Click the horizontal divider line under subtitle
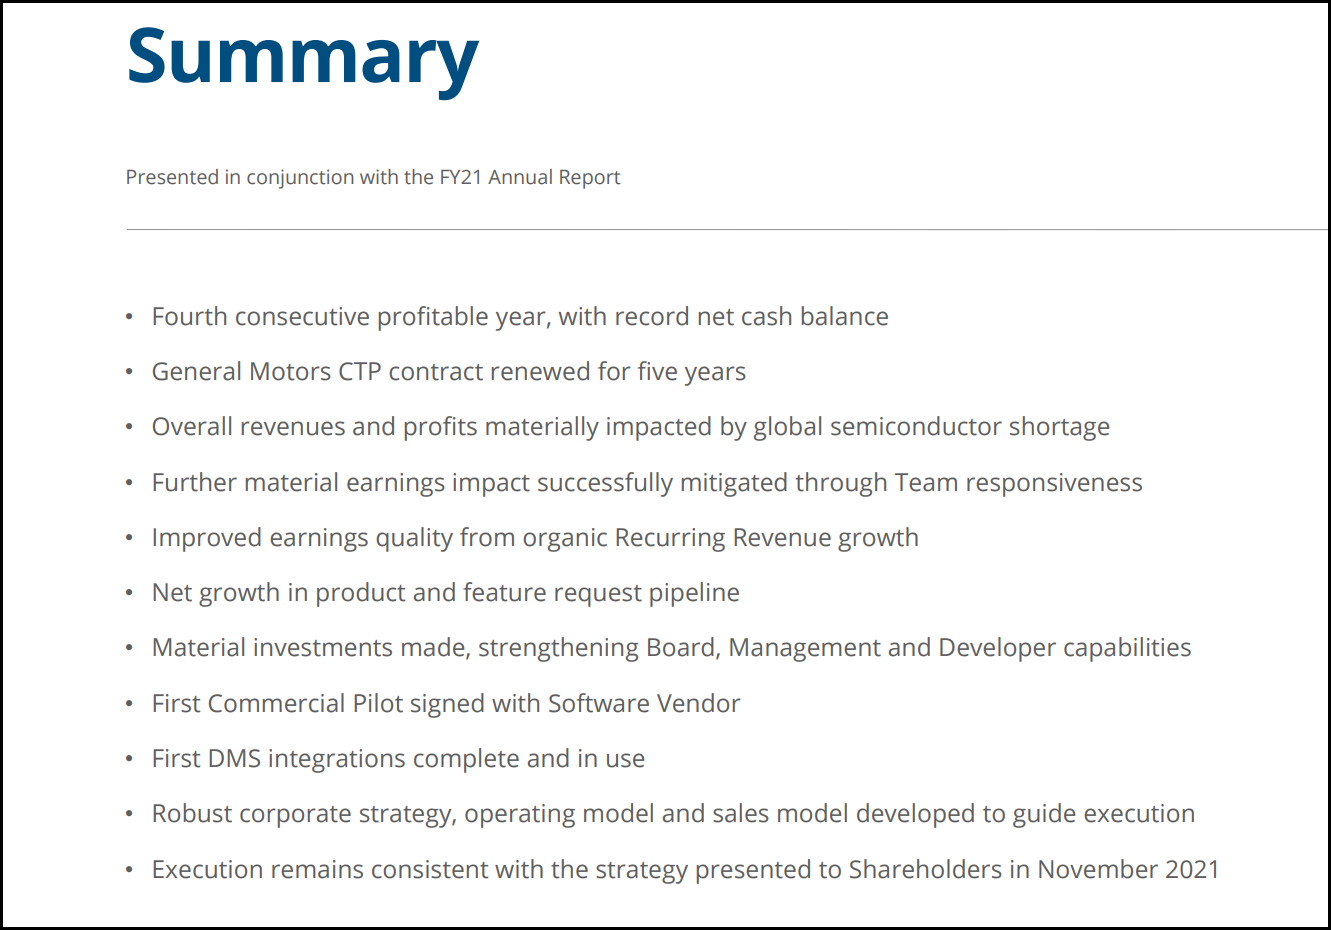 pos(727,229)
